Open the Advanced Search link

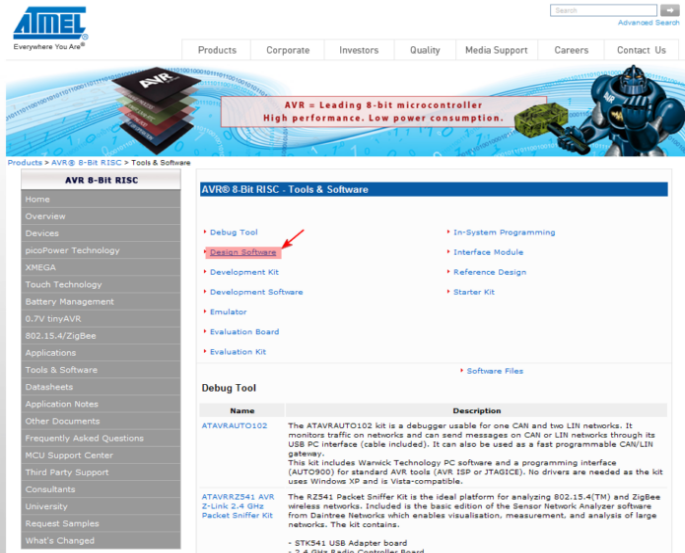pos(648,23)
